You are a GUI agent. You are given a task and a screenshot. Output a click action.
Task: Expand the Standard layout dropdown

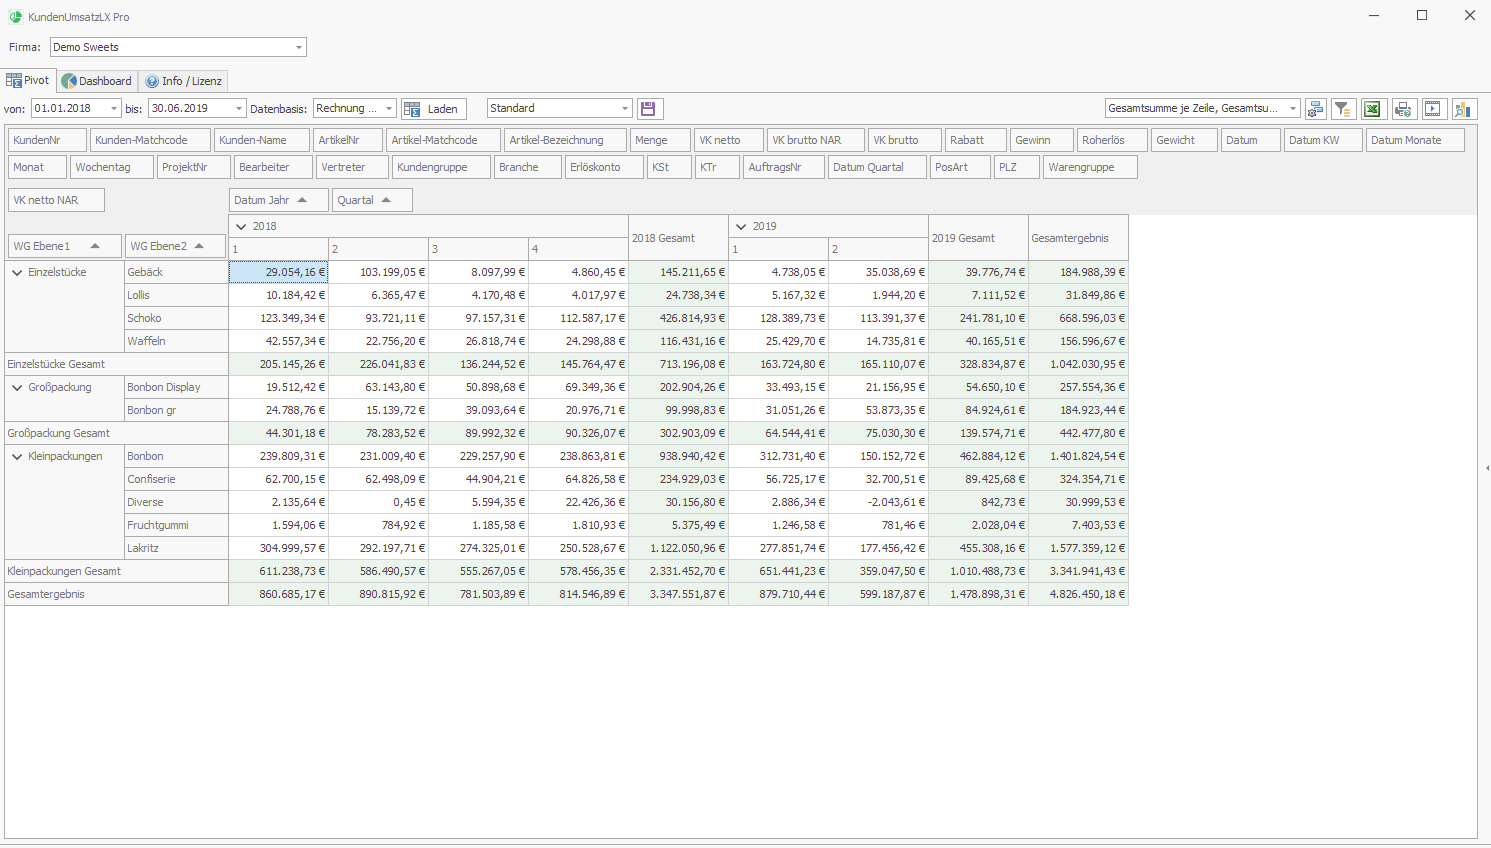click(624, 109)
